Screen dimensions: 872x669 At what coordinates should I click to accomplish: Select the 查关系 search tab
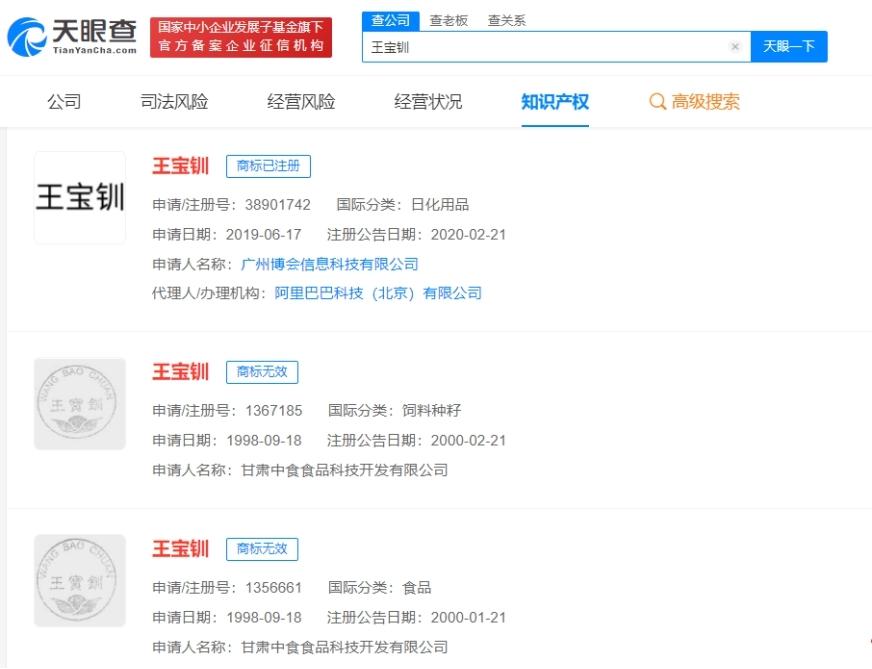click(x=507, y=21)
